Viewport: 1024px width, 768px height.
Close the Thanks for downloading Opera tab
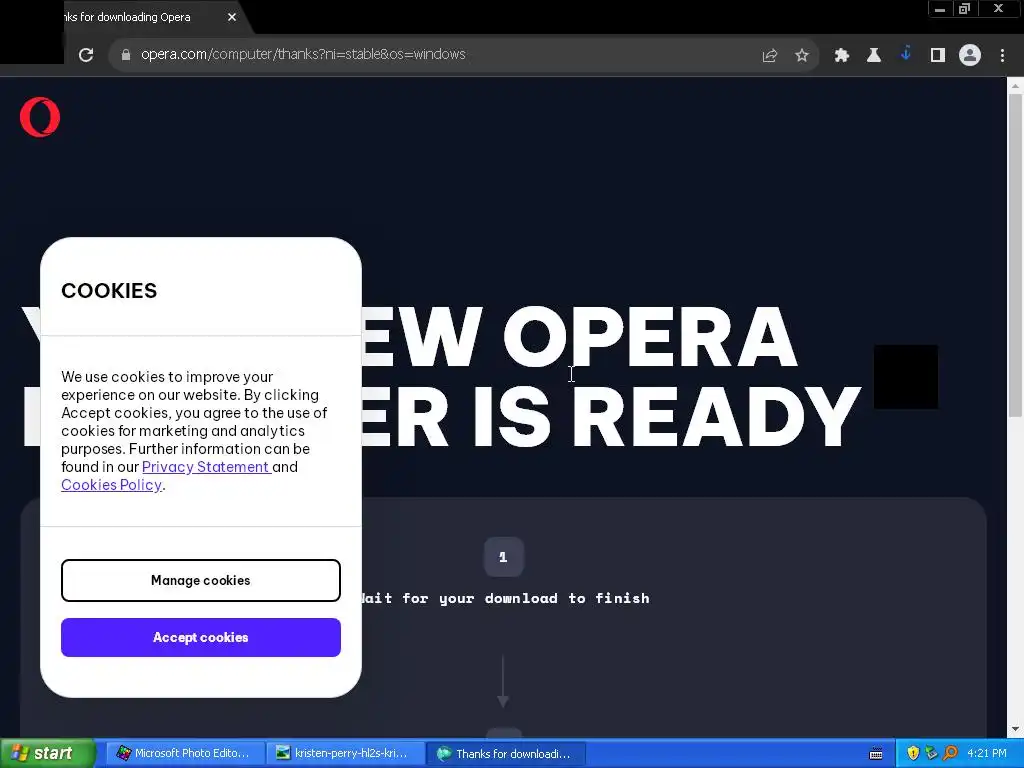[x=232, y=17]
